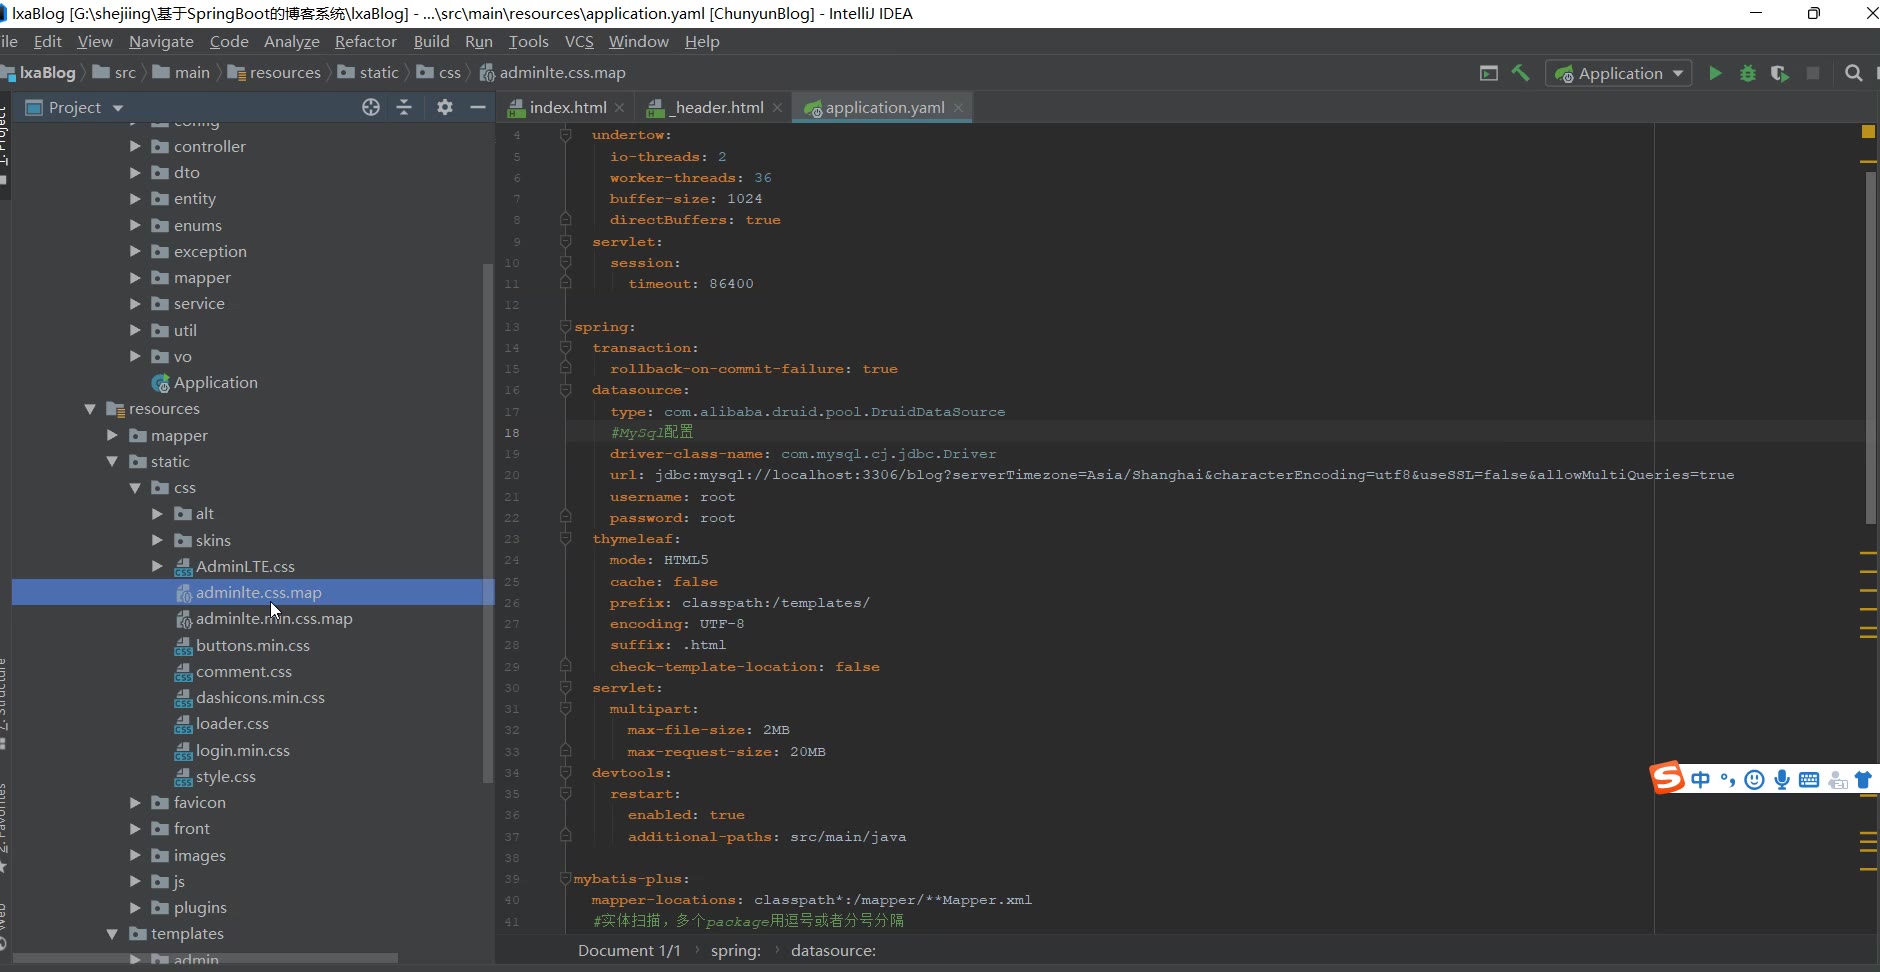This screenshot has height=972, width=1880.
Task: Expand the skins folder
Action: click(x=157, y=540)
